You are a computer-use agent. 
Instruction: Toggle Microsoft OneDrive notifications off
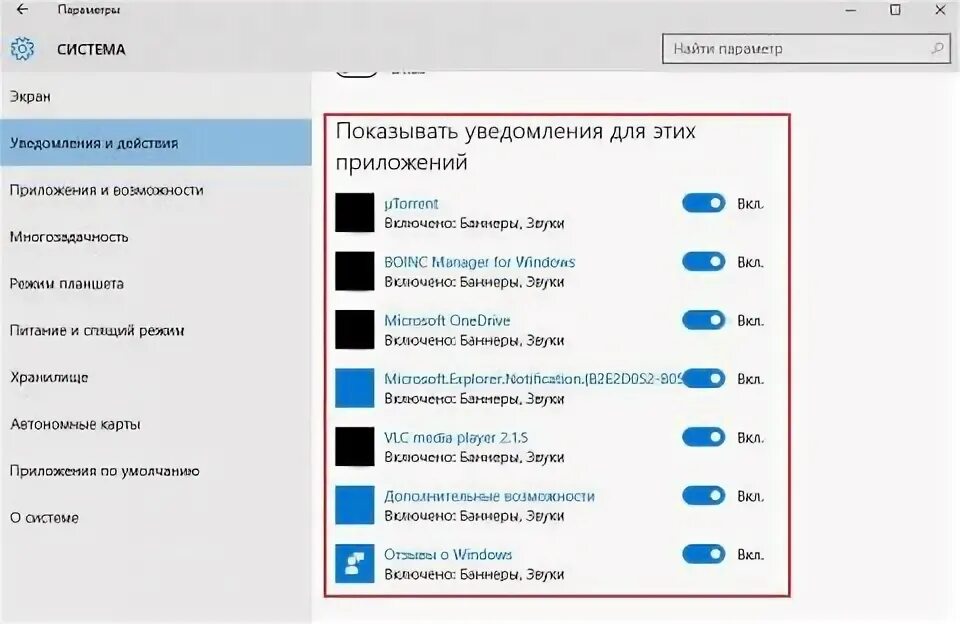[x=703, y=320]
